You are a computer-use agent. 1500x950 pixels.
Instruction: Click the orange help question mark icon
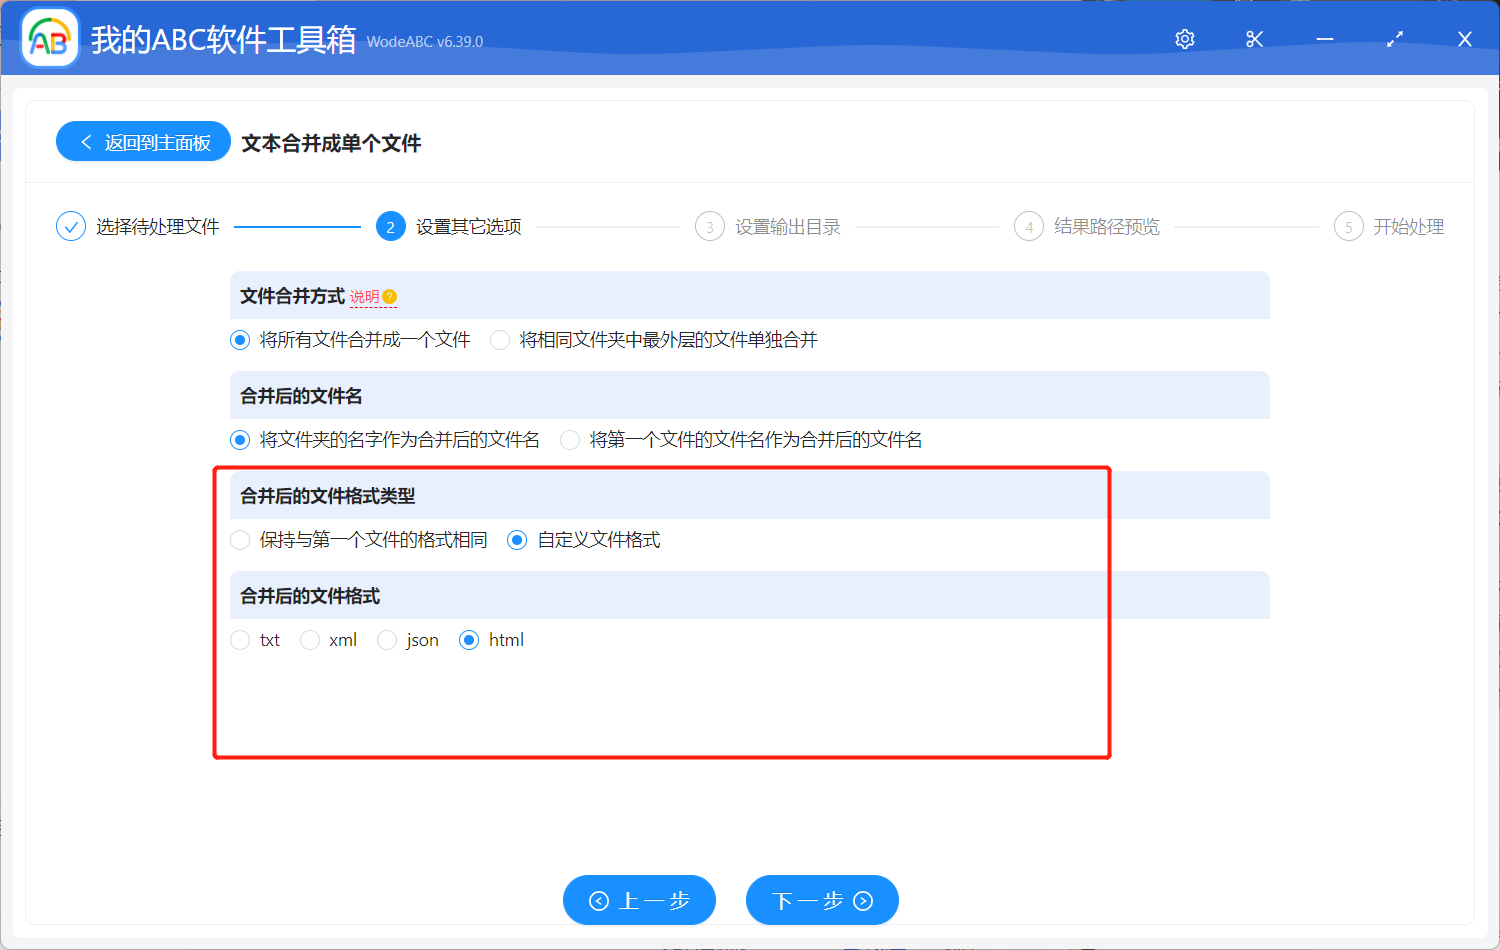(x=390, y=297)
